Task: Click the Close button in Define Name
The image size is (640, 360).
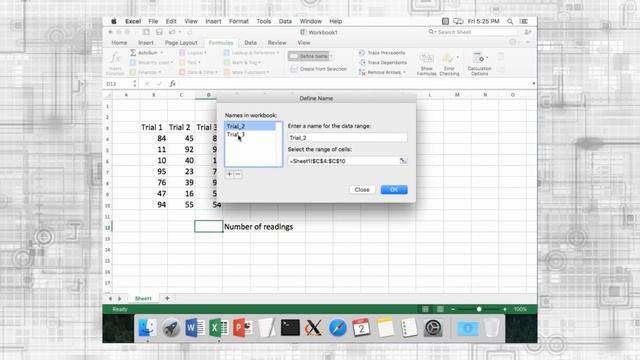Action: point(362,189)
